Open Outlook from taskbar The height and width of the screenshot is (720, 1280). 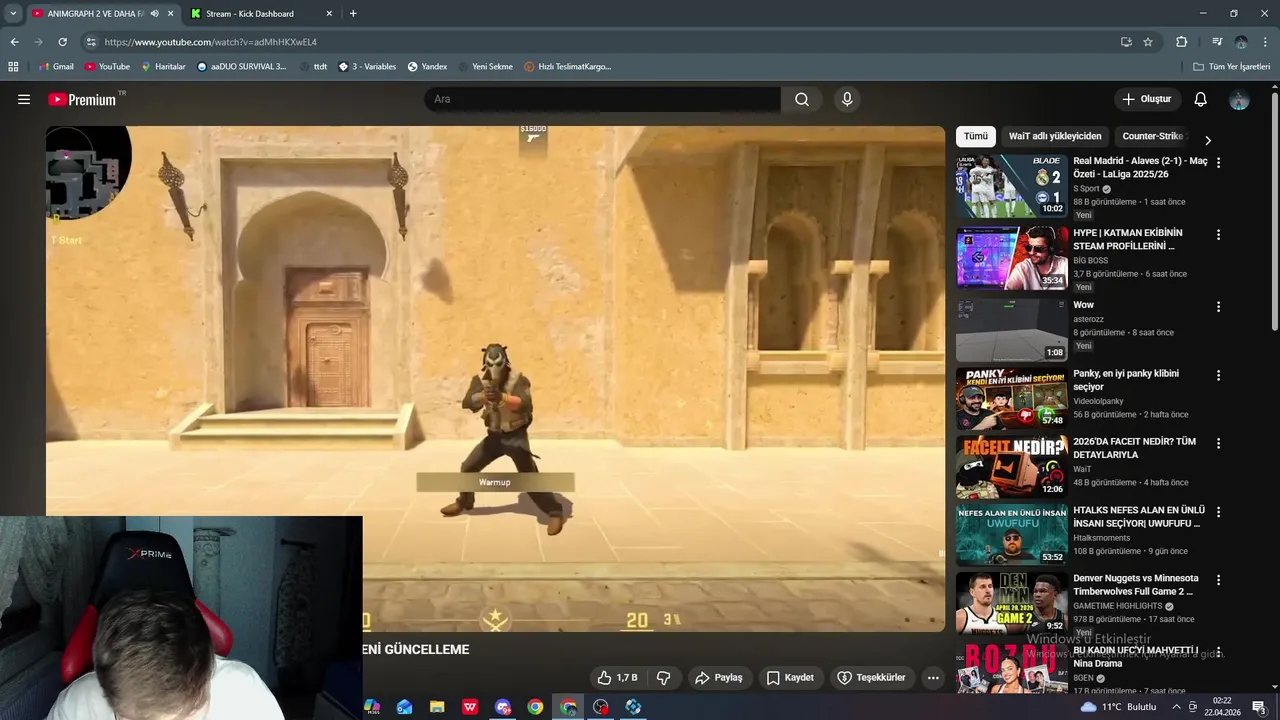click(x=404, y=707)
